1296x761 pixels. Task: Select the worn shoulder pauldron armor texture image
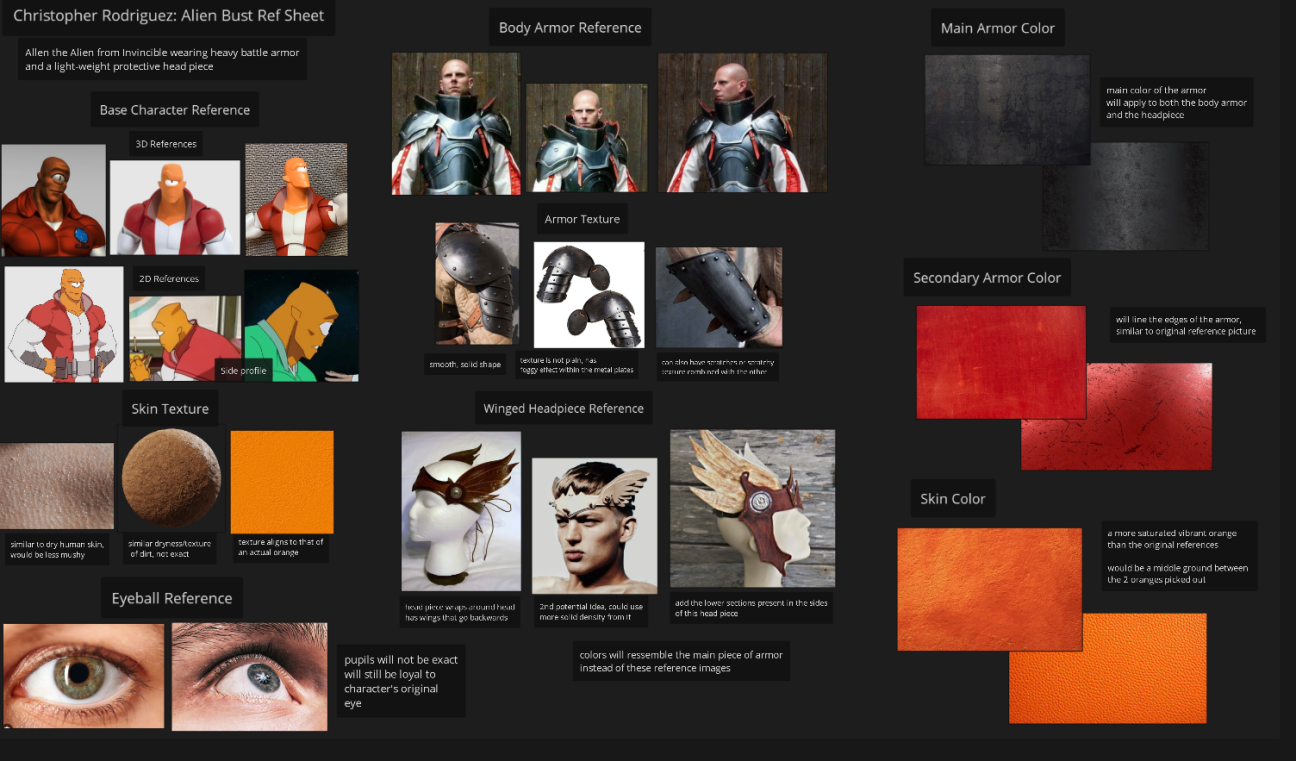tap(477, 284)
